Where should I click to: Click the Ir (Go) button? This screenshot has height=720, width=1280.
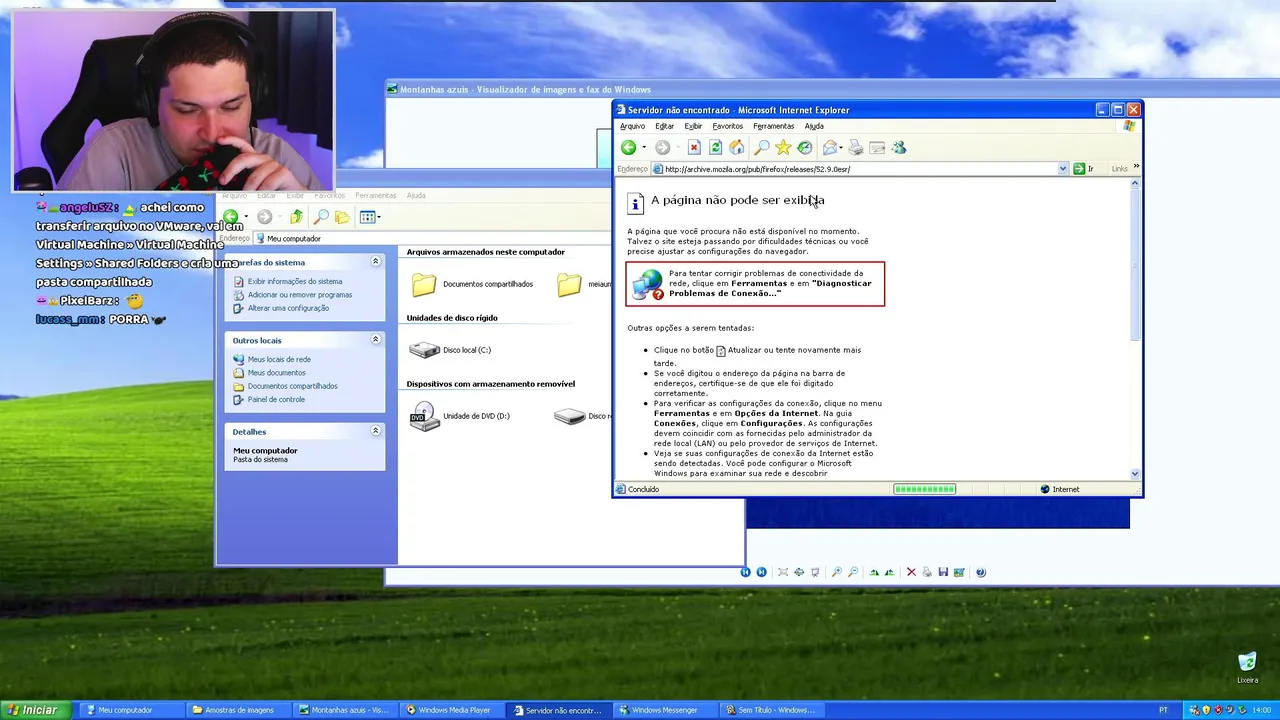coord(1084,169)
